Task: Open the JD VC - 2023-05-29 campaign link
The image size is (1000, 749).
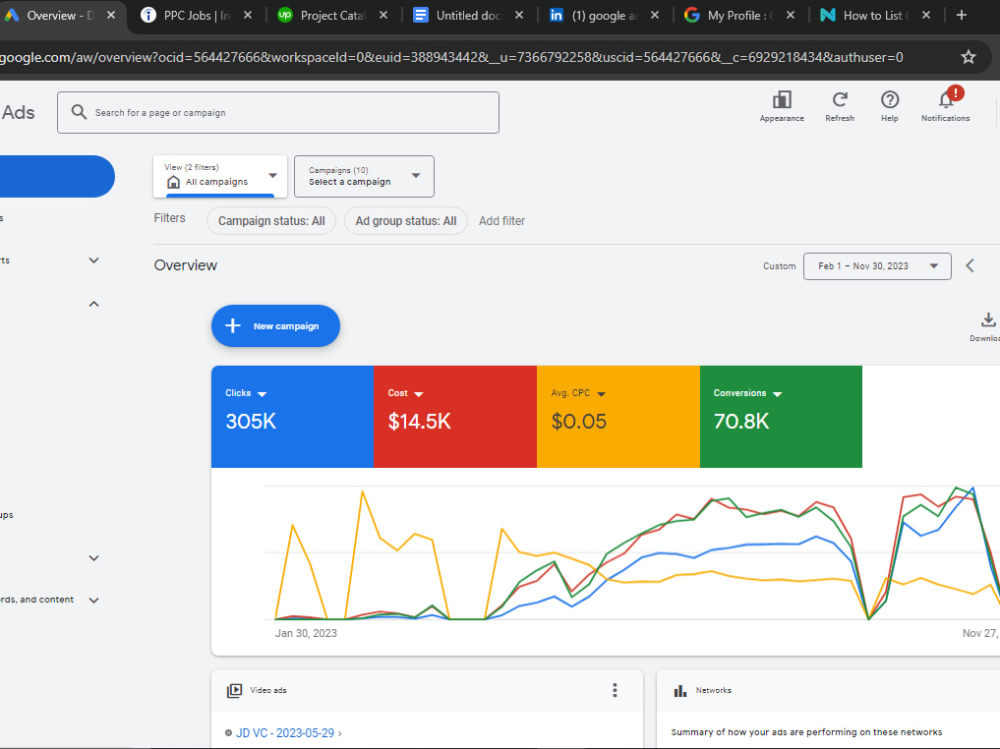Action: click(285, 733)
